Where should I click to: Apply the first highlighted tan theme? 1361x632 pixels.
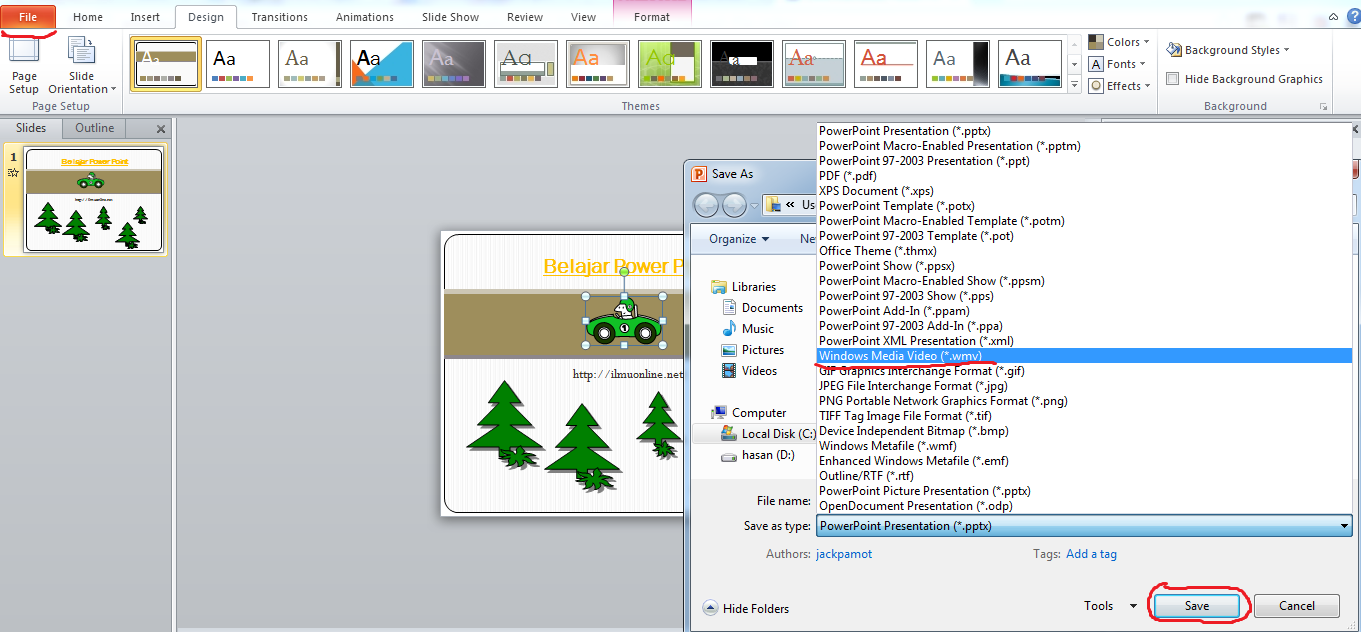click(166, 64)
